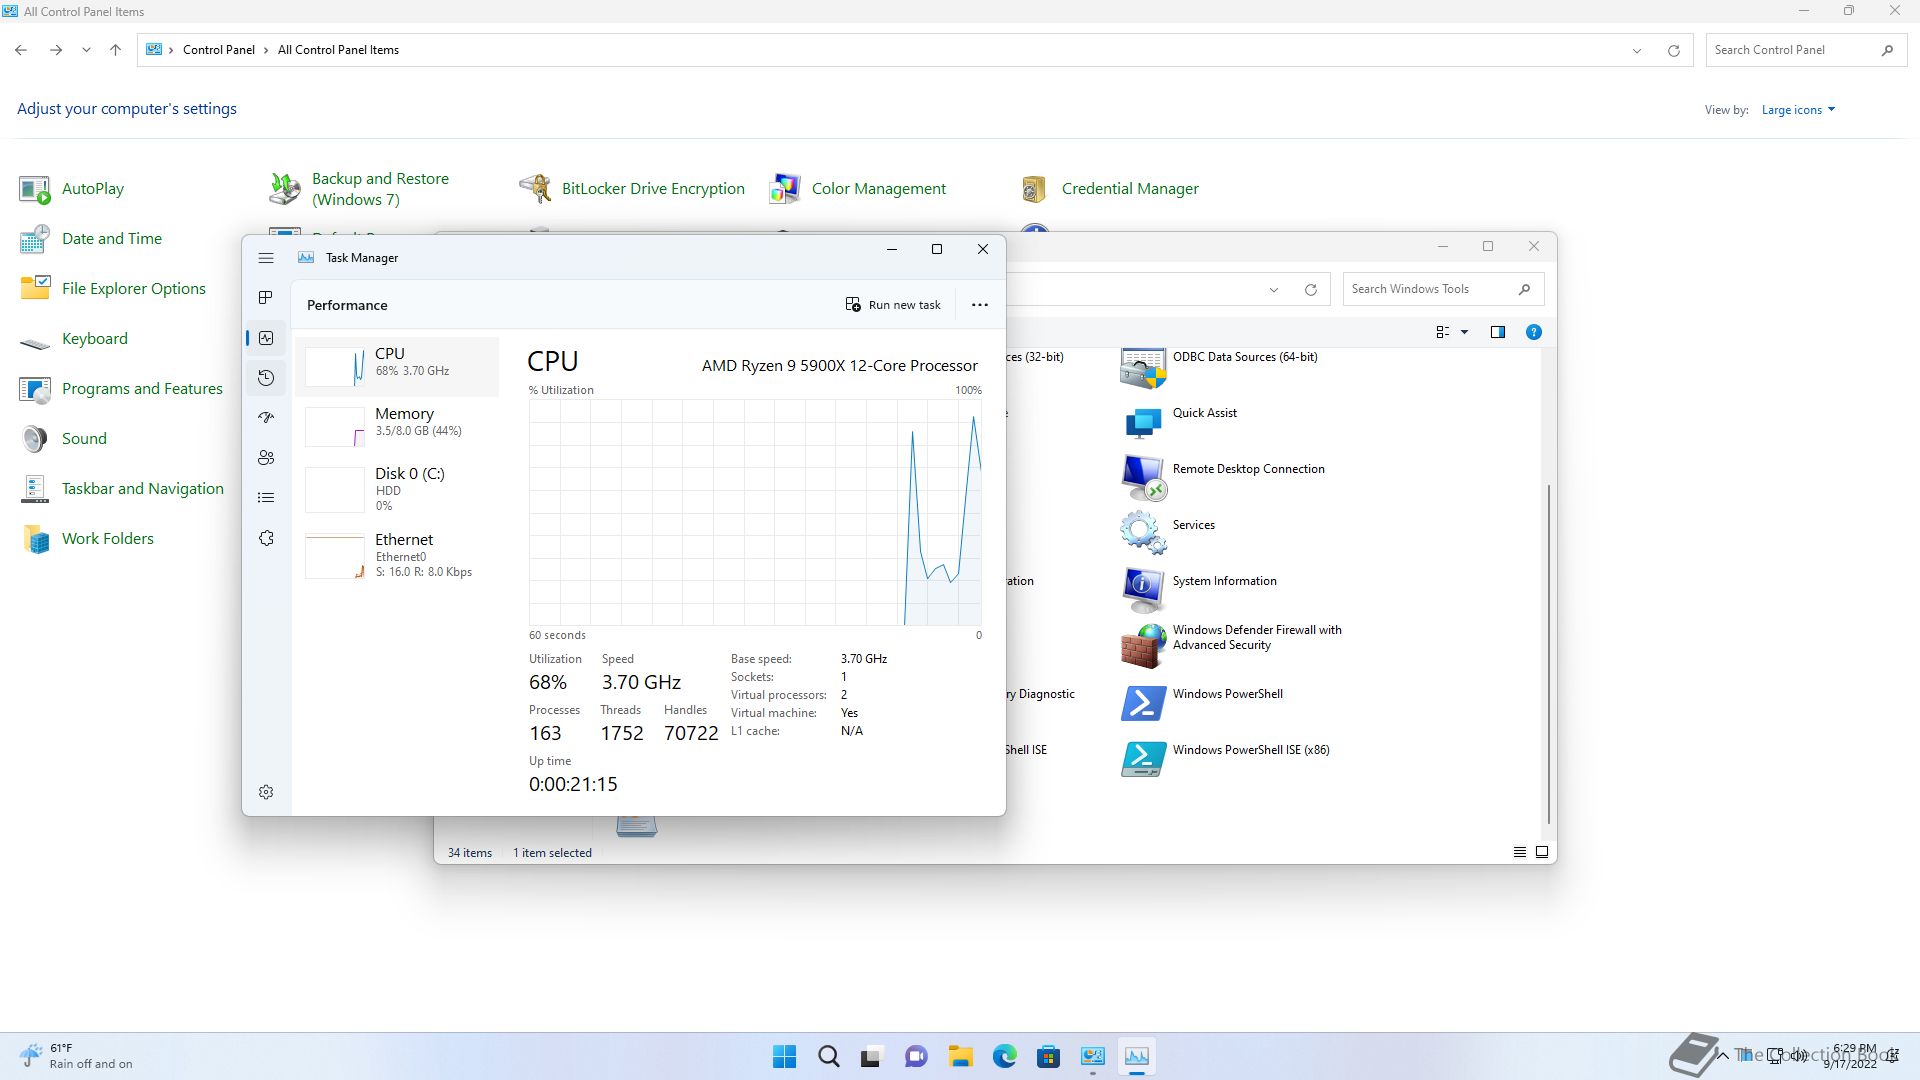Open BitLocker Drive Encryption
This screenshot has width=1920, height=1080.
(x=632, y=189)
